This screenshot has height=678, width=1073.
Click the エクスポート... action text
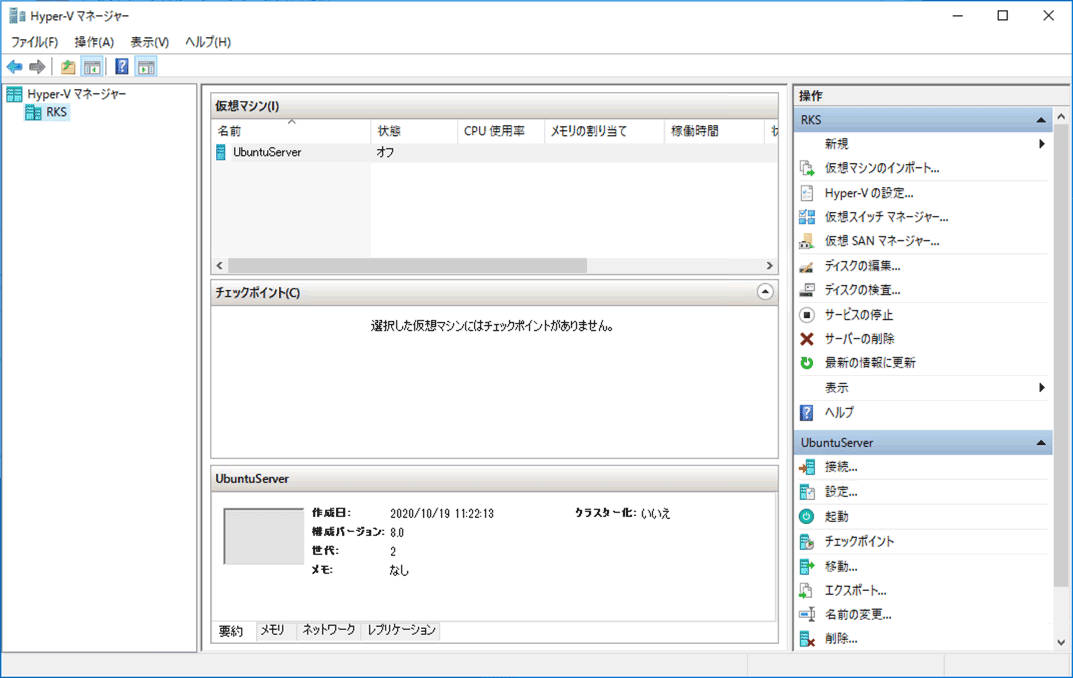point(855,590)
